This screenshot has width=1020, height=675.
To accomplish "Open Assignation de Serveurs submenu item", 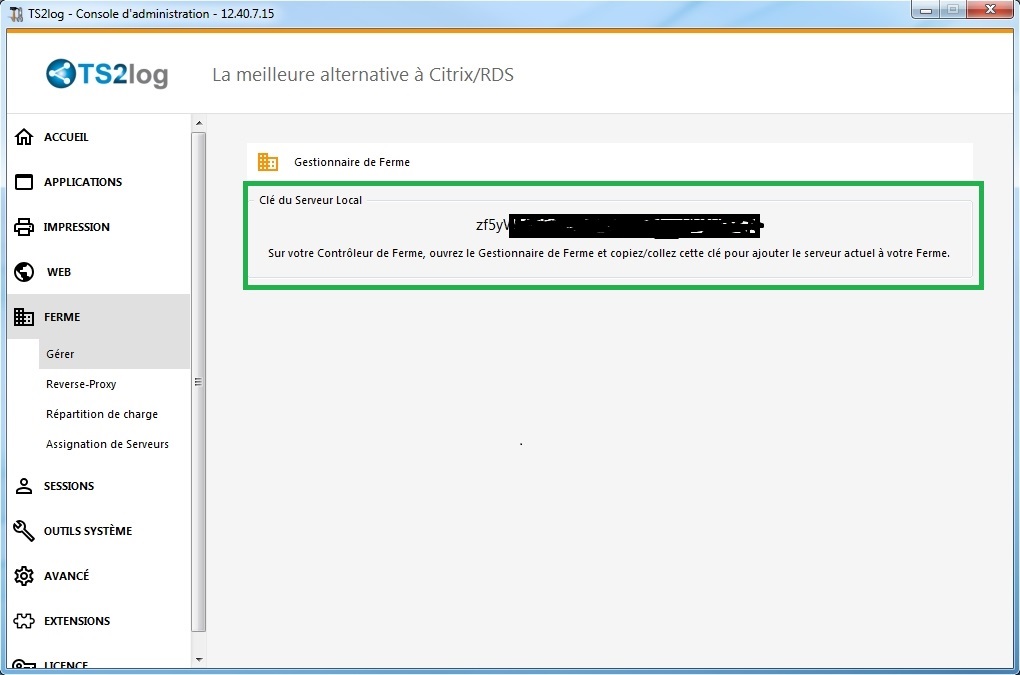I will tap(107, 443).
